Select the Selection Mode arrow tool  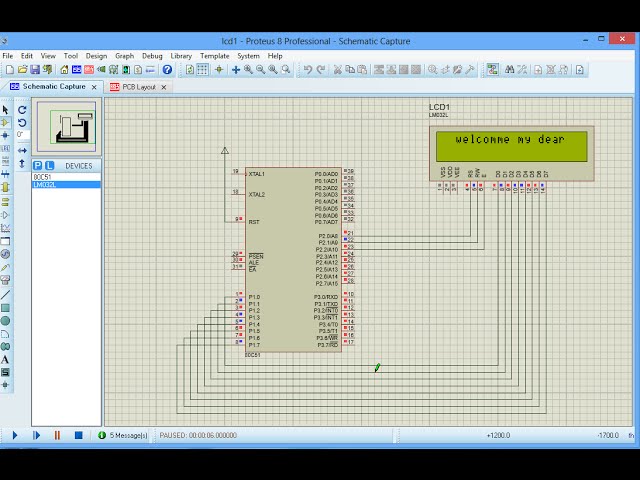coord(5,110)
